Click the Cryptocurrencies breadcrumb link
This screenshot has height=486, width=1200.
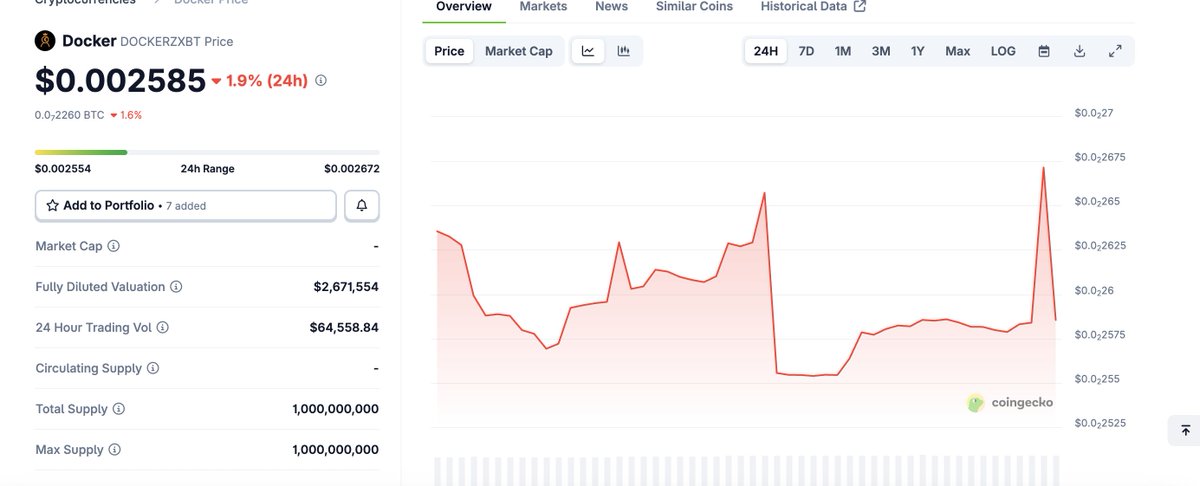(85, 3)
